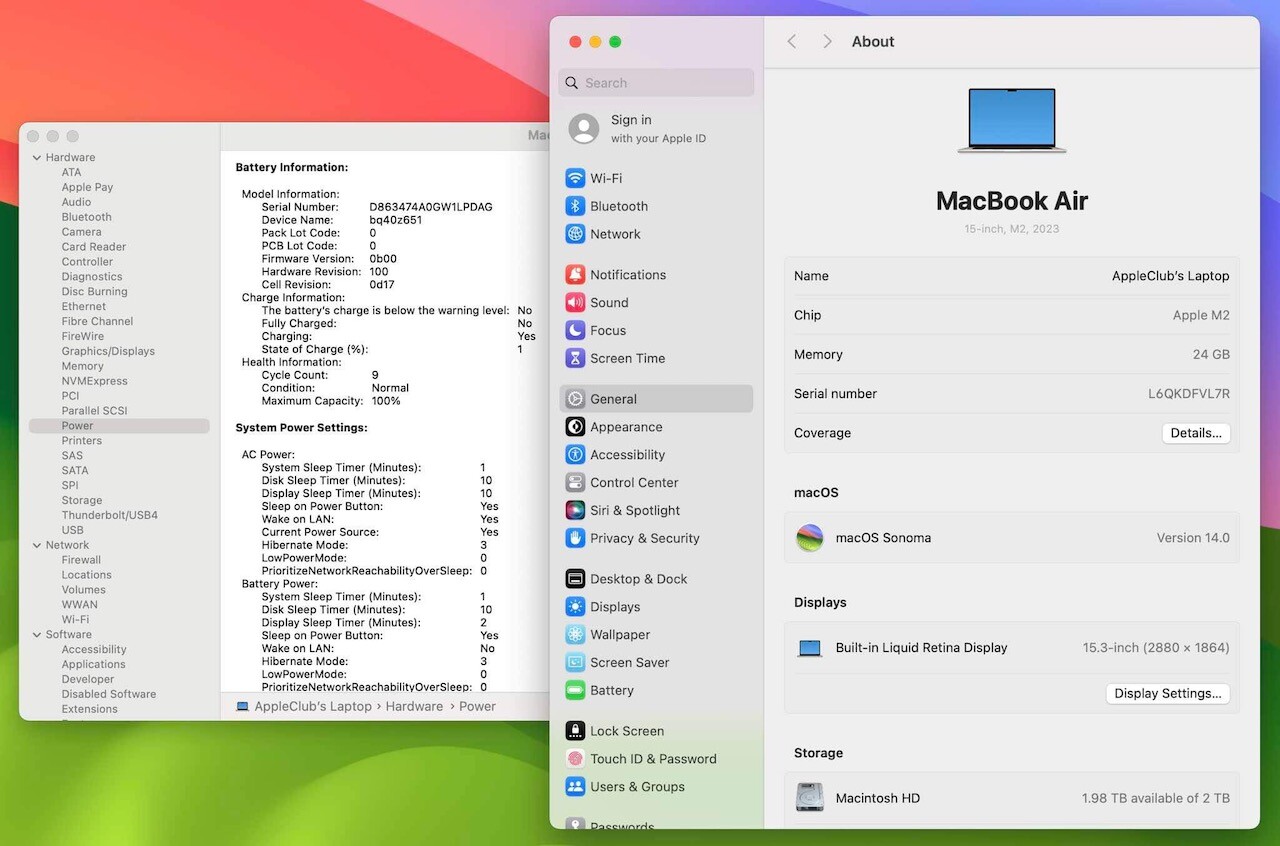This screenshot has height=846, width=1280.
Task: Click the Apple ID avatar icon
Action: pos(584,129)
